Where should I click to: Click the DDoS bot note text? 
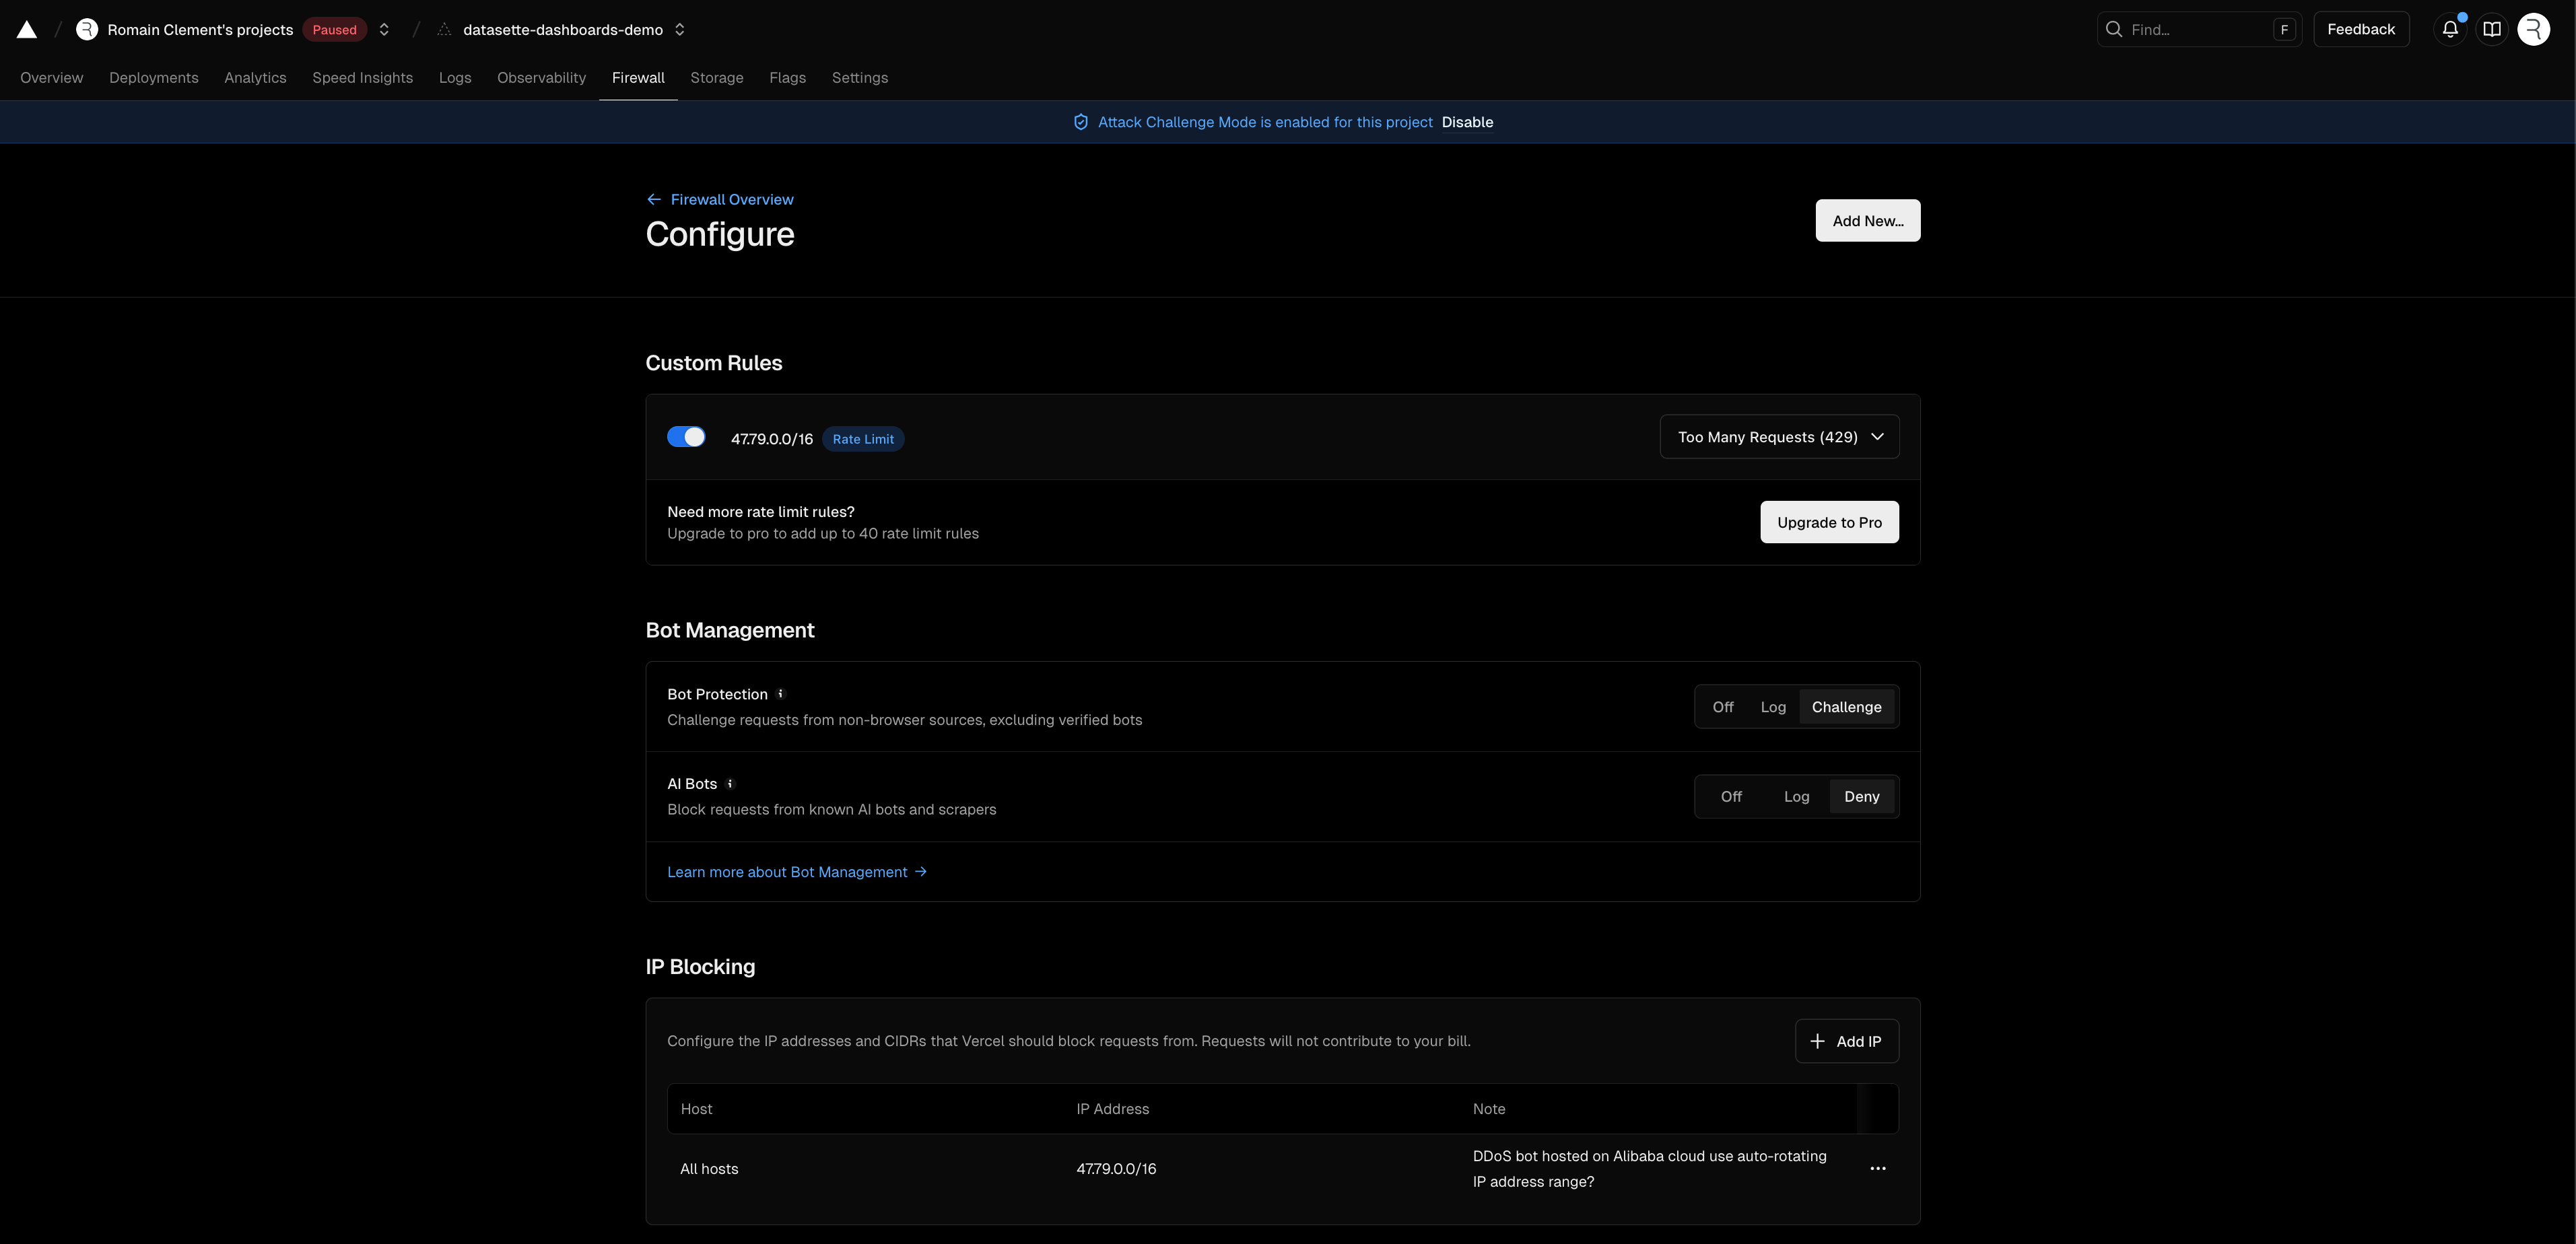[1650, 1169]
